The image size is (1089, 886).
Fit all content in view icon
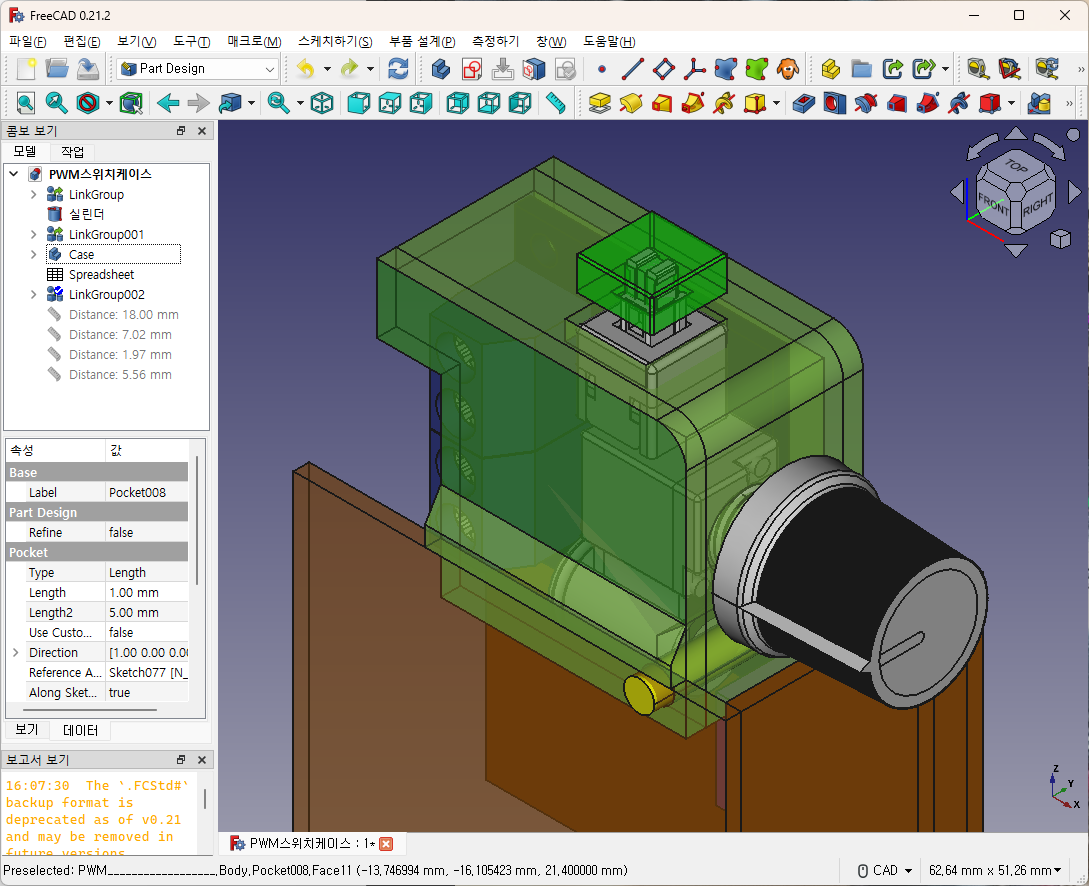(x=26, y=103)
